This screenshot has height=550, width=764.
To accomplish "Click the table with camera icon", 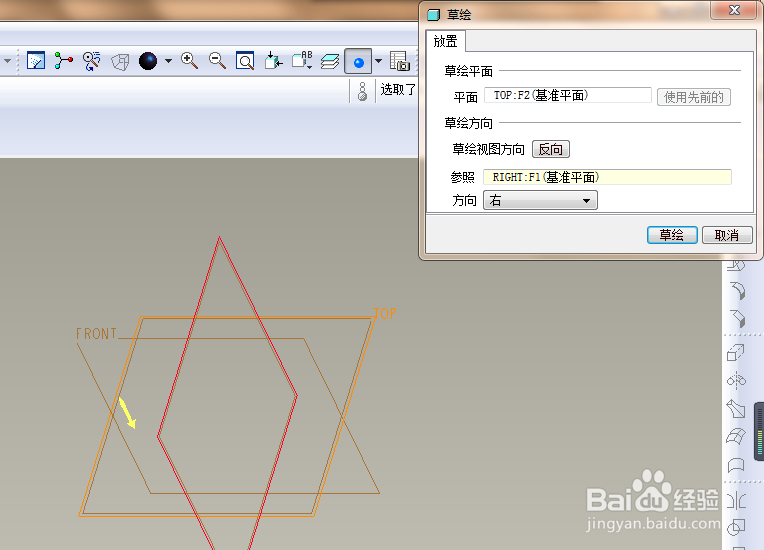I will [x=400, y=61].
